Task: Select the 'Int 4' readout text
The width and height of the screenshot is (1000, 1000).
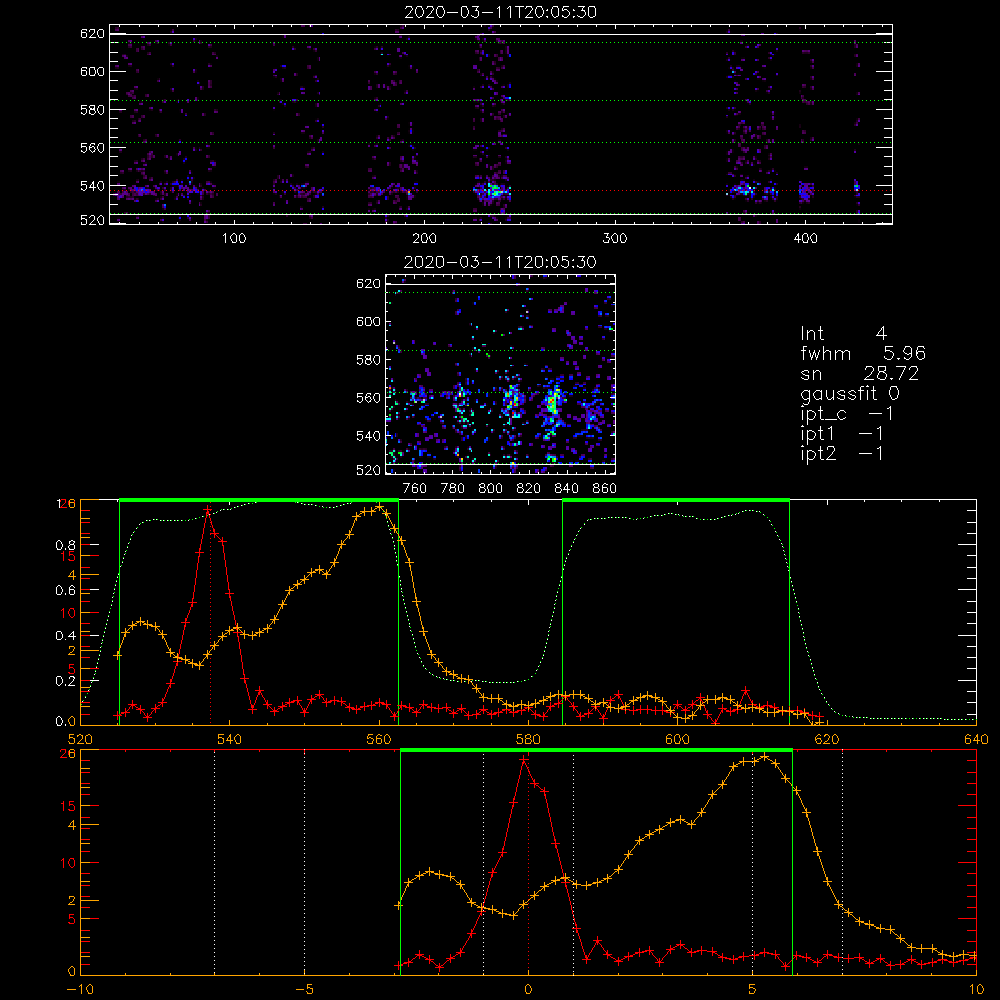Action: pyautogui.click(x=843, y=334)
